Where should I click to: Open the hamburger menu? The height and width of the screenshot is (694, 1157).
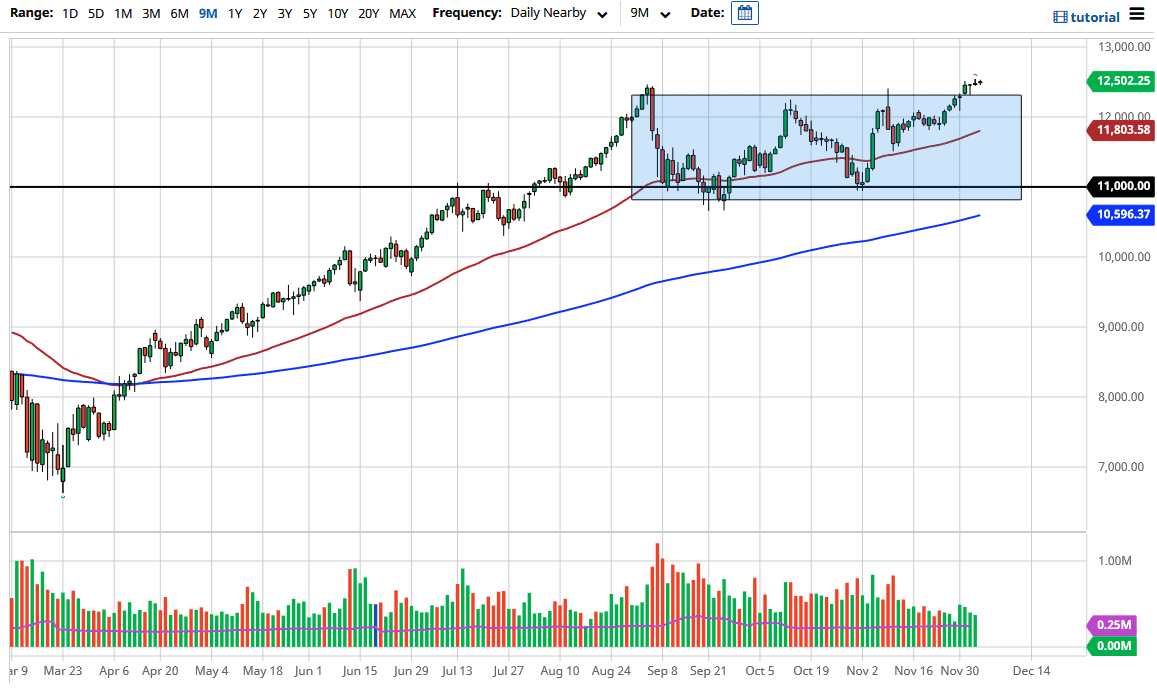click(x=1137, y=15)
